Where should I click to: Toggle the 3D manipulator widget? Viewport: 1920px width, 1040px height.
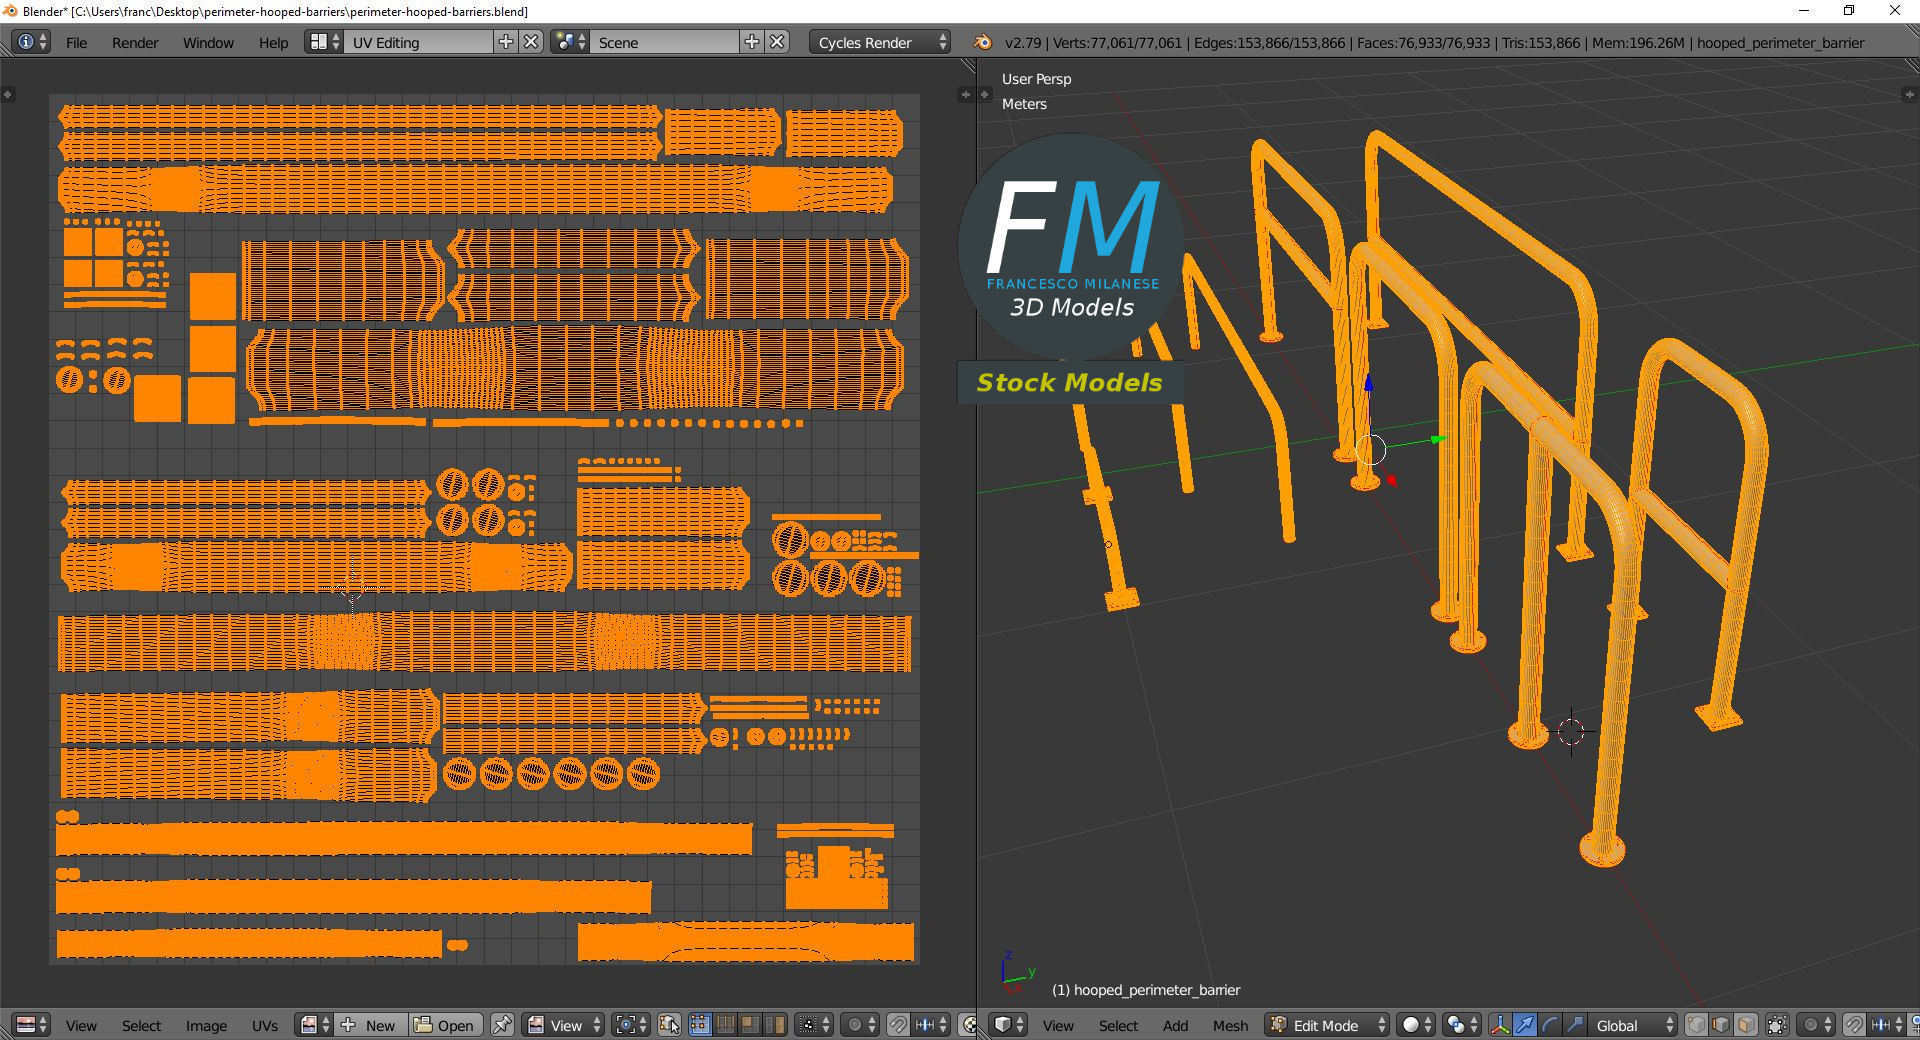(1500, 1025)
